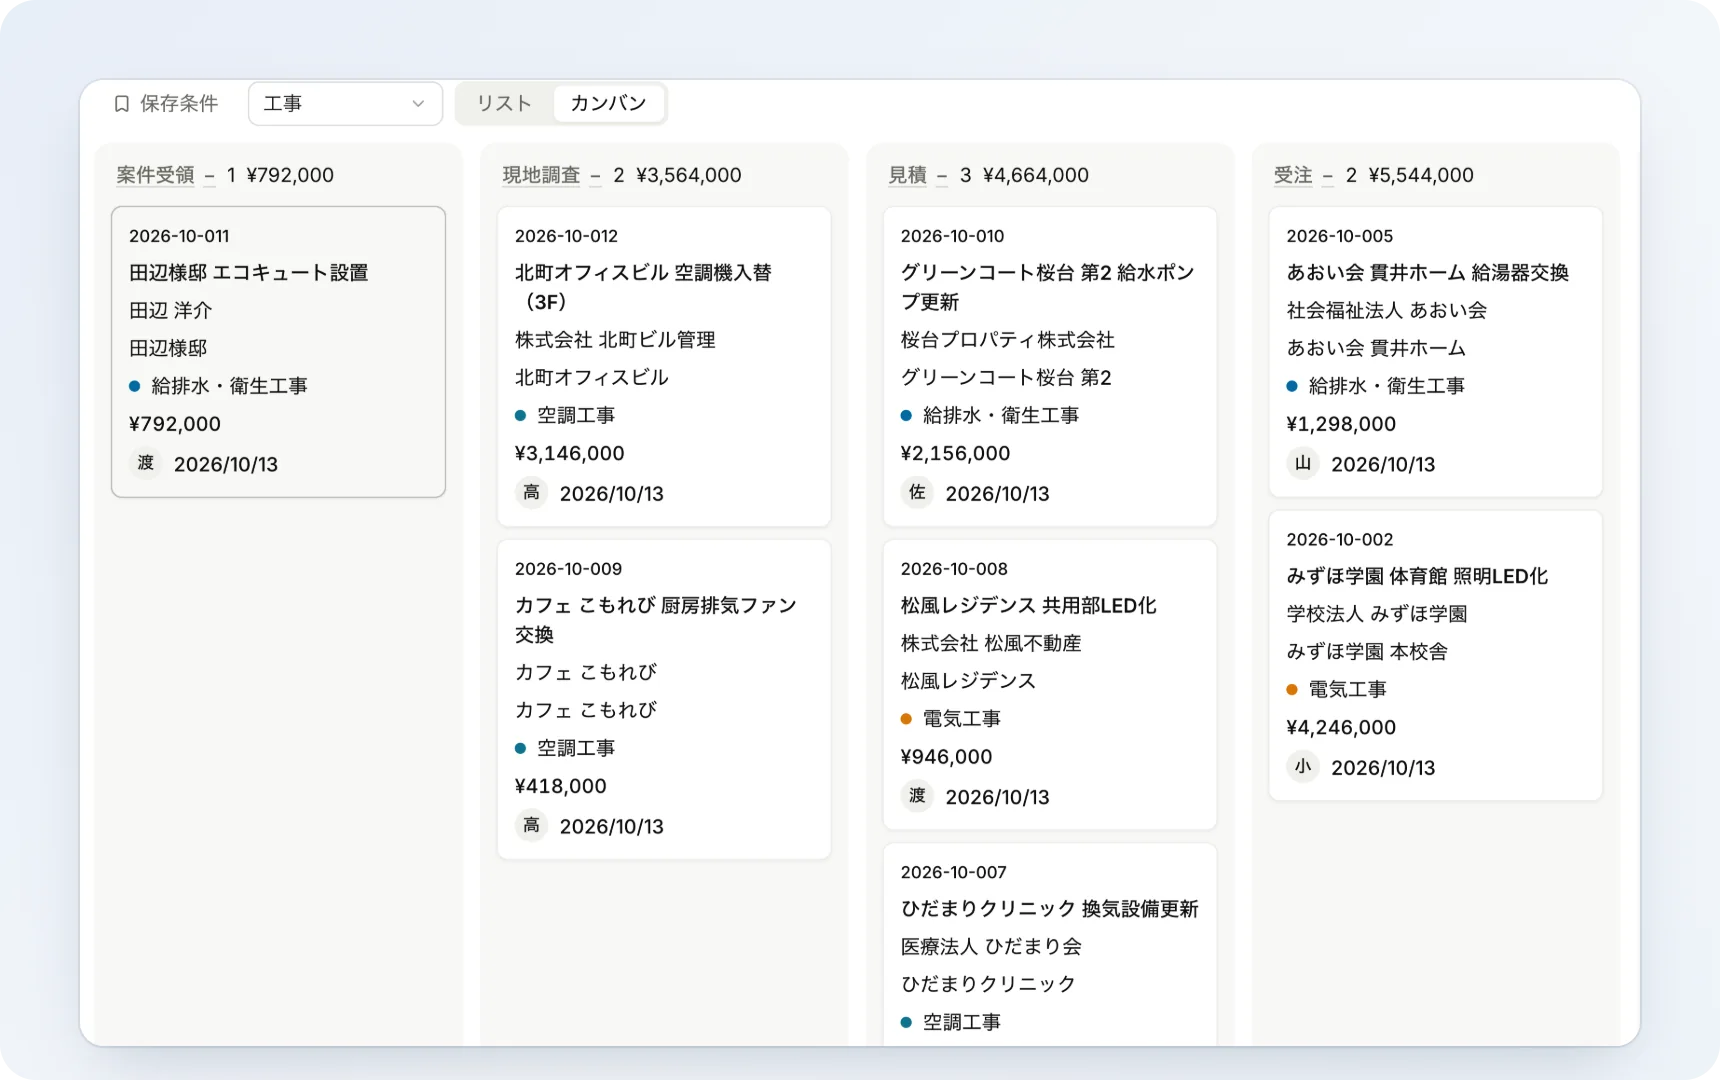1720x1080 pixels.
Task: Click client name 学校法人 みずほ学園
Action: 1377,614
